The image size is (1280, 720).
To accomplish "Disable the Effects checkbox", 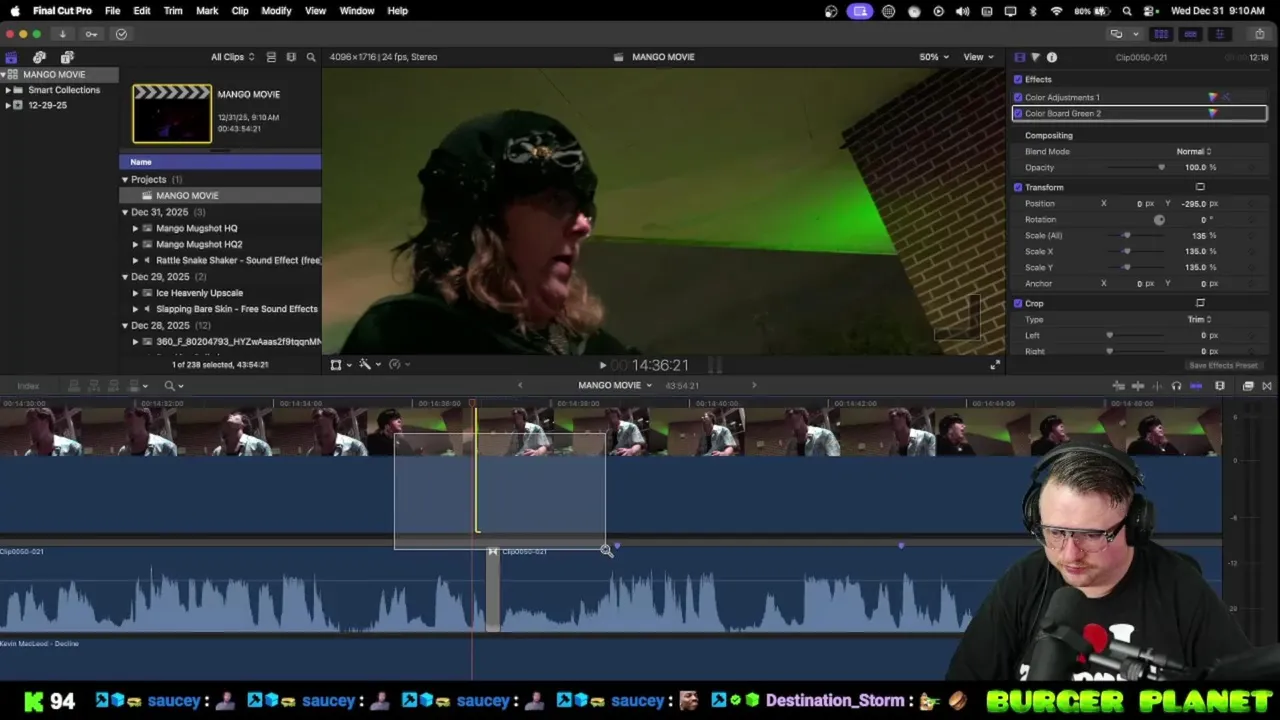I will [1018, 79].
